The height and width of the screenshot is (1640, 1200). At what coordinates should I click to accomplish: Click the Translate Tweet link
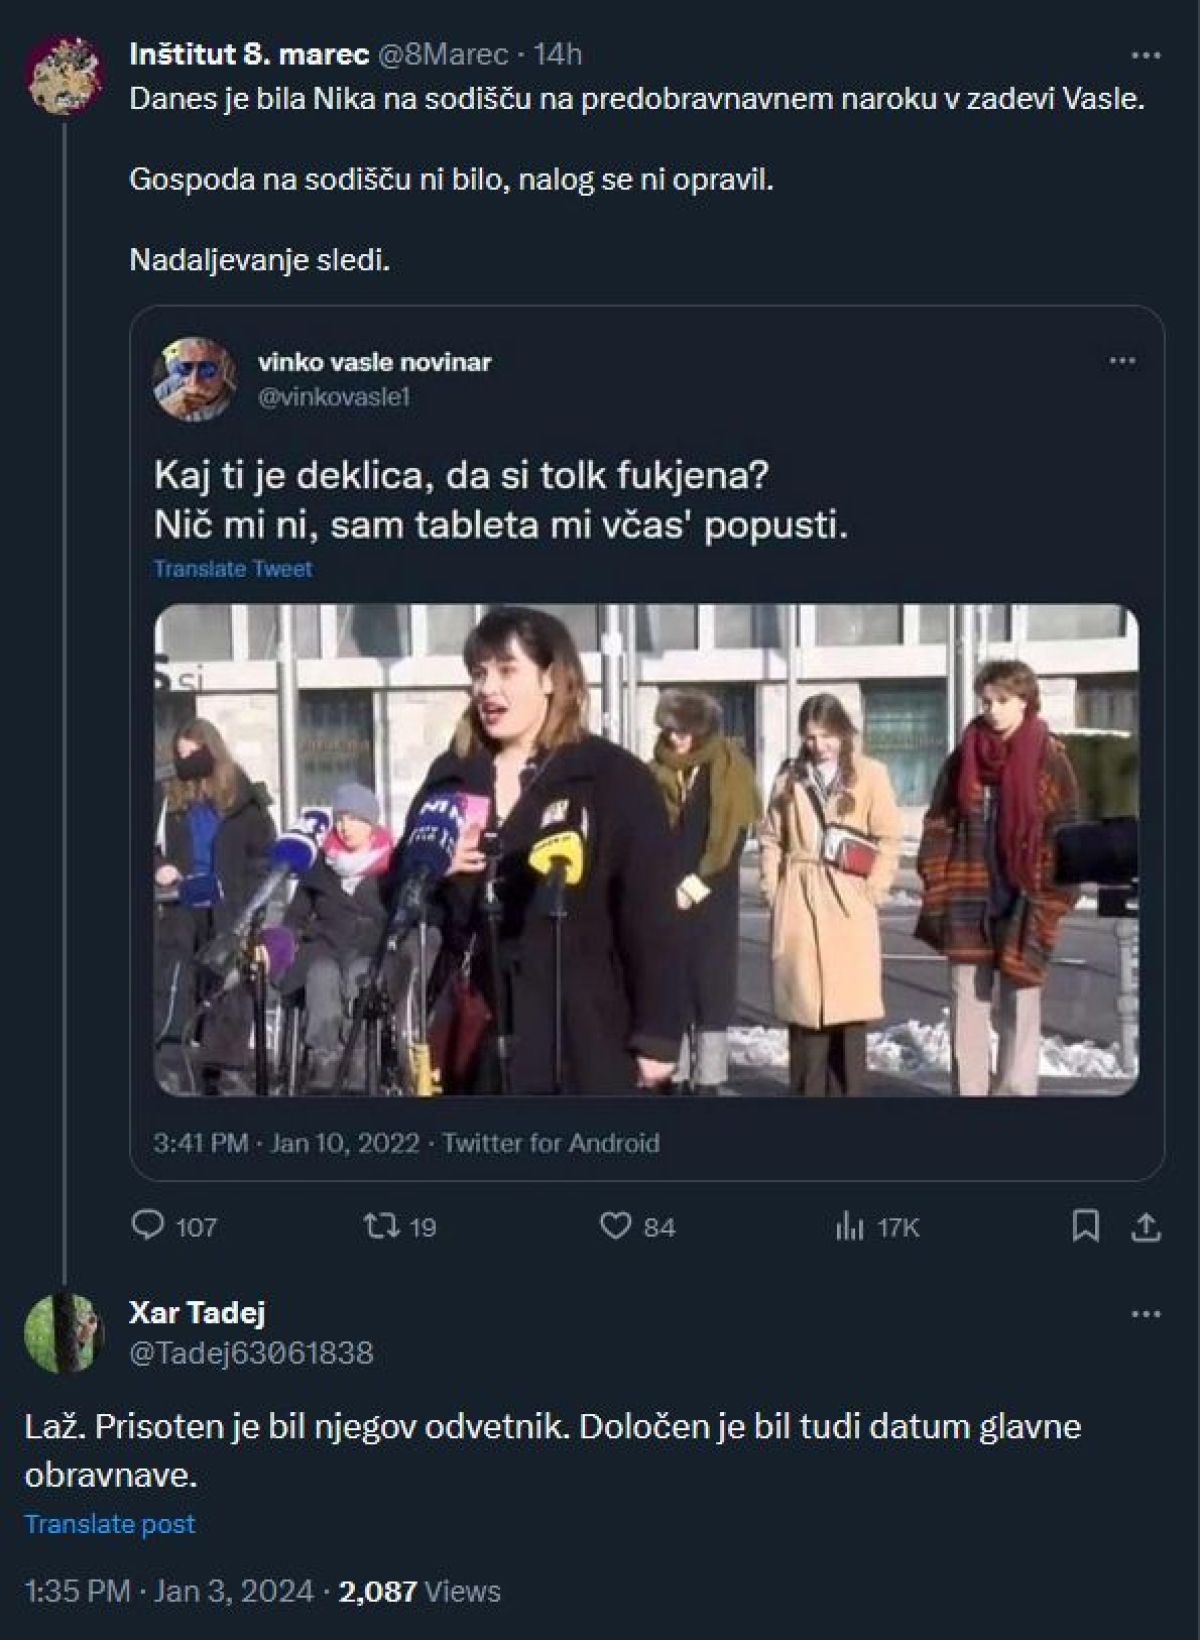click(x=233, y=569)
